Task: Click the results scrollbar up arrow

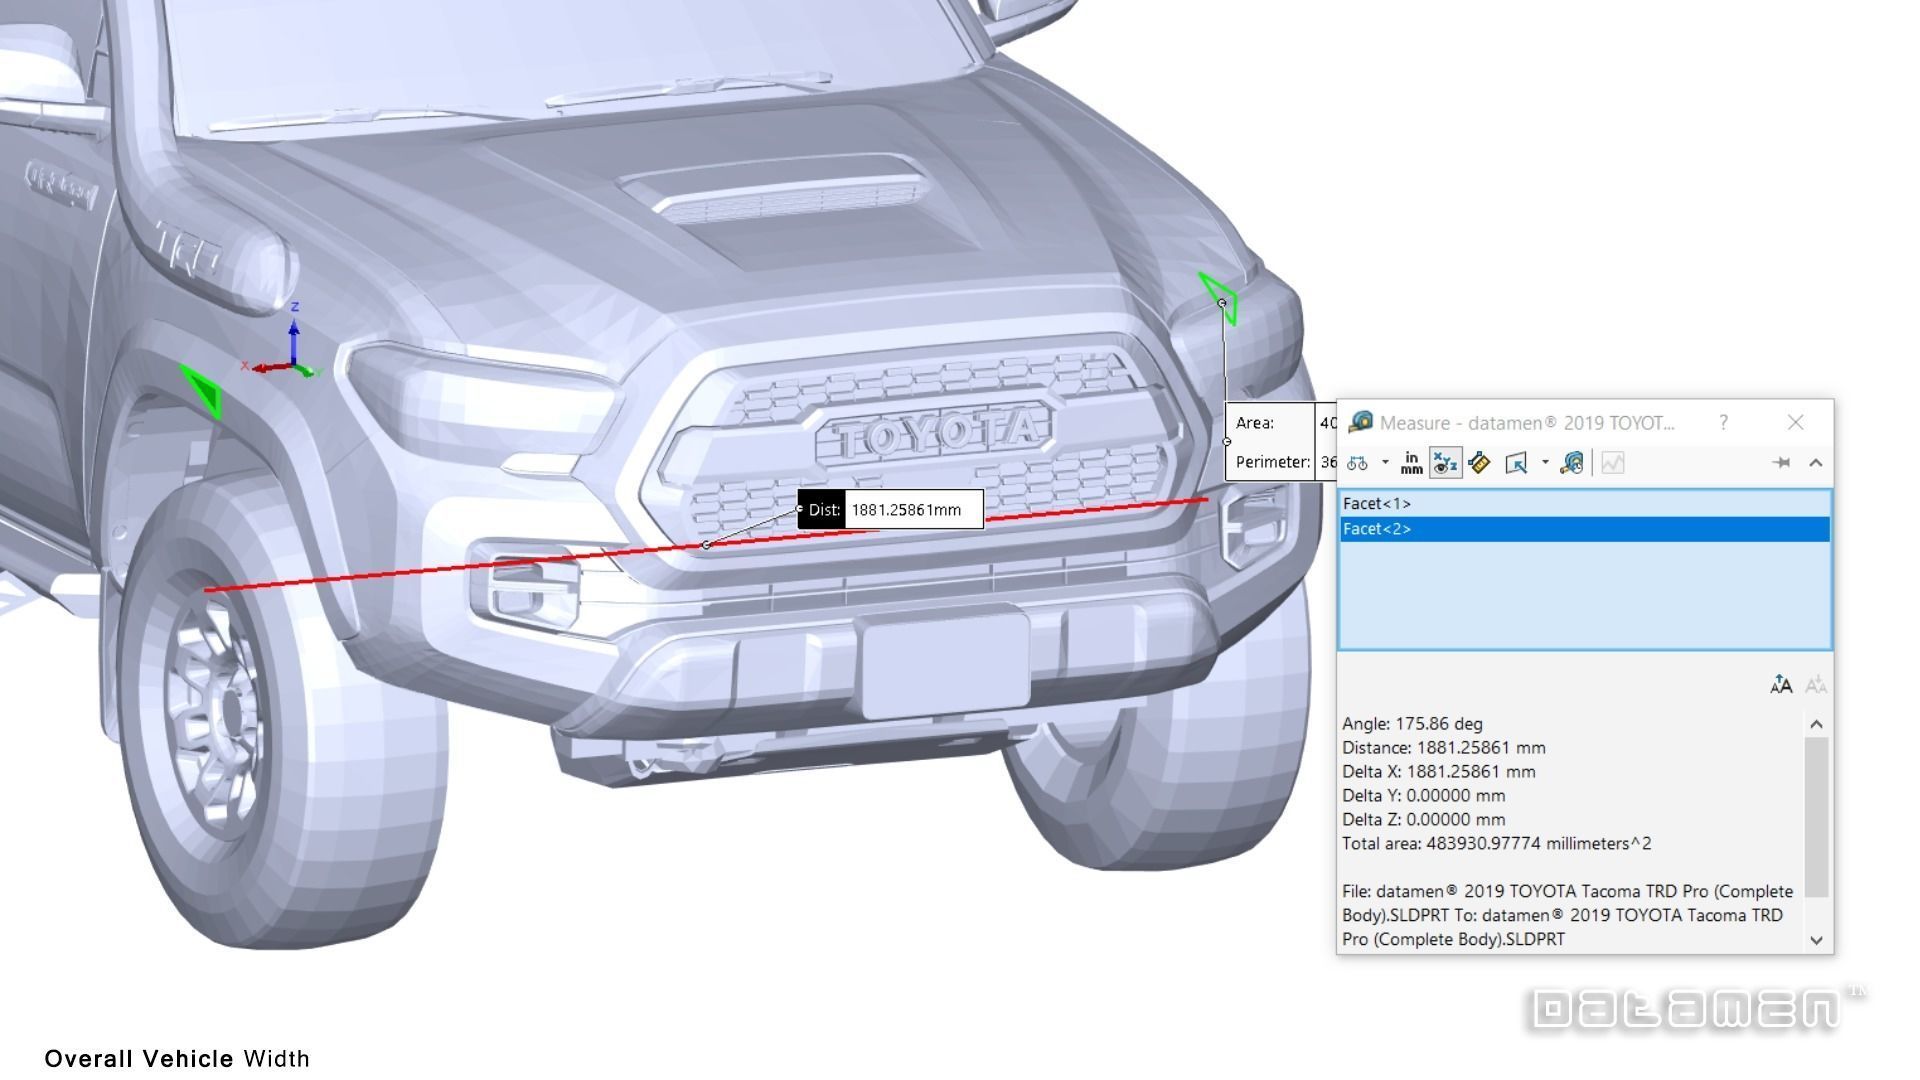Action: (1817, 724)
